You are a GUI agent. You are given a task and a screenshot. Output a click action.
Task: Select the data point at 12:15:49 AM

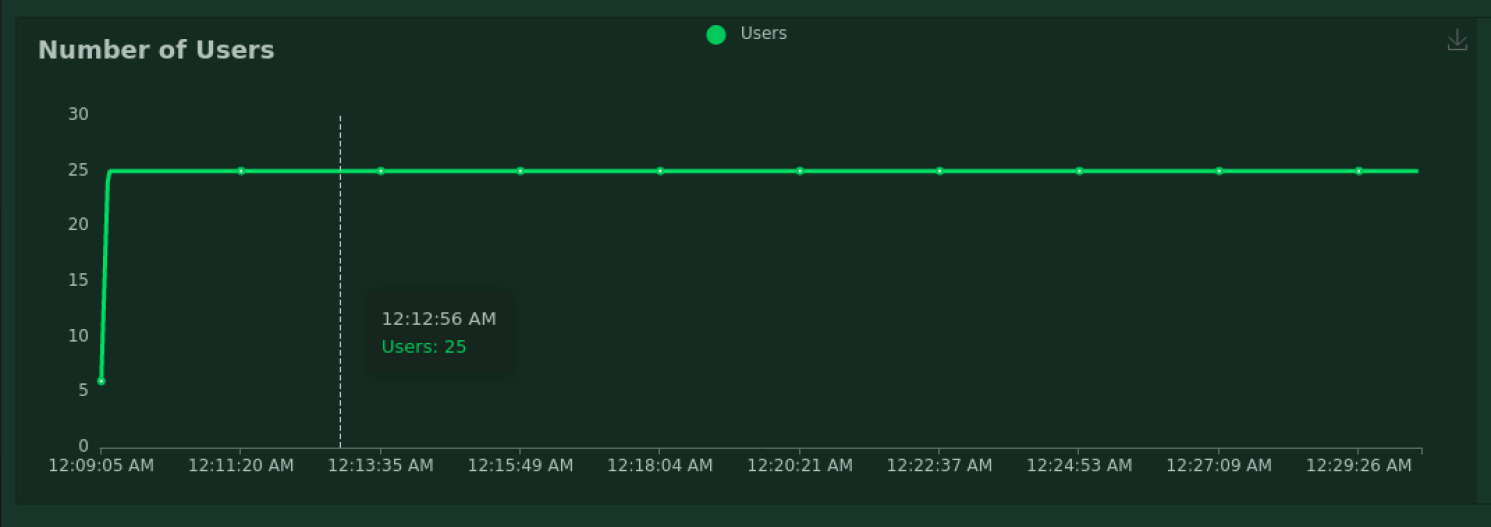point(520,171)
